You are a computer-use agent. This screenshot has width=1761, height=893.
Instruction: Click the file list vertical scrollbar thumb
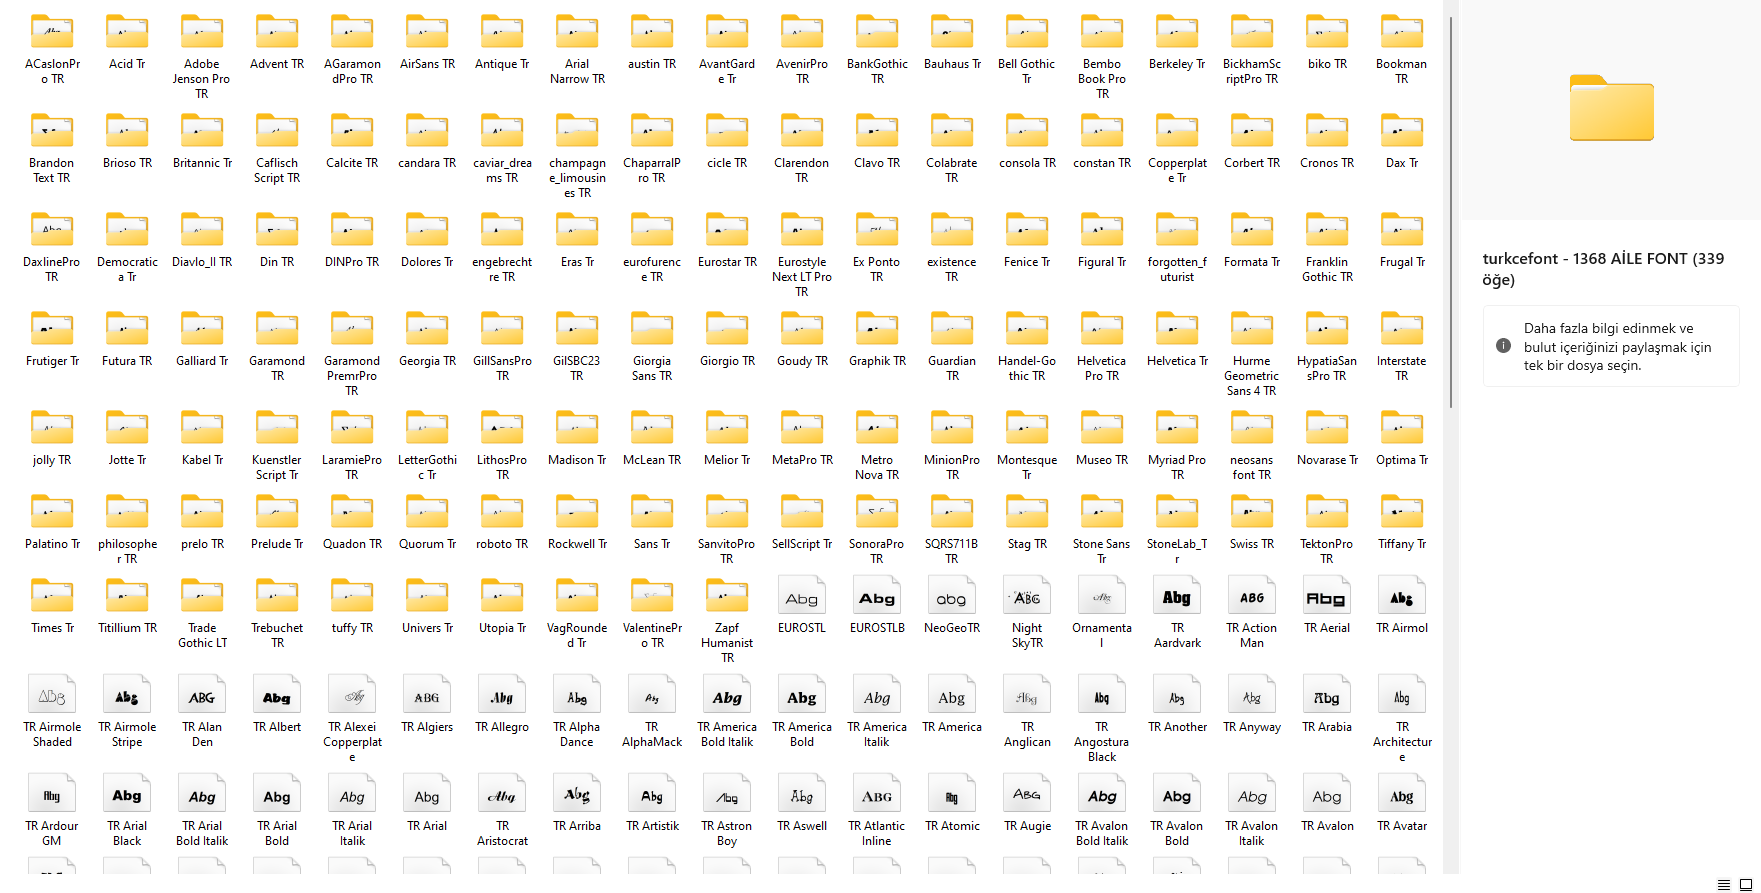tap(1450, 212)
